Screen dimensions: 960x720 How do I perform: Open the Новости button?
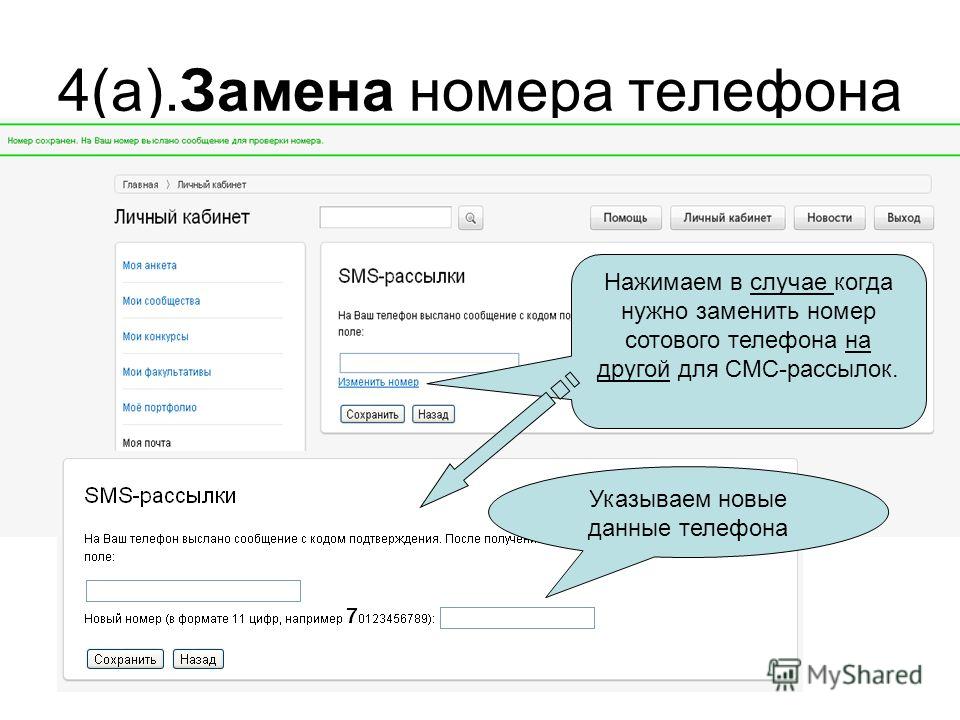tap(829, 218)
